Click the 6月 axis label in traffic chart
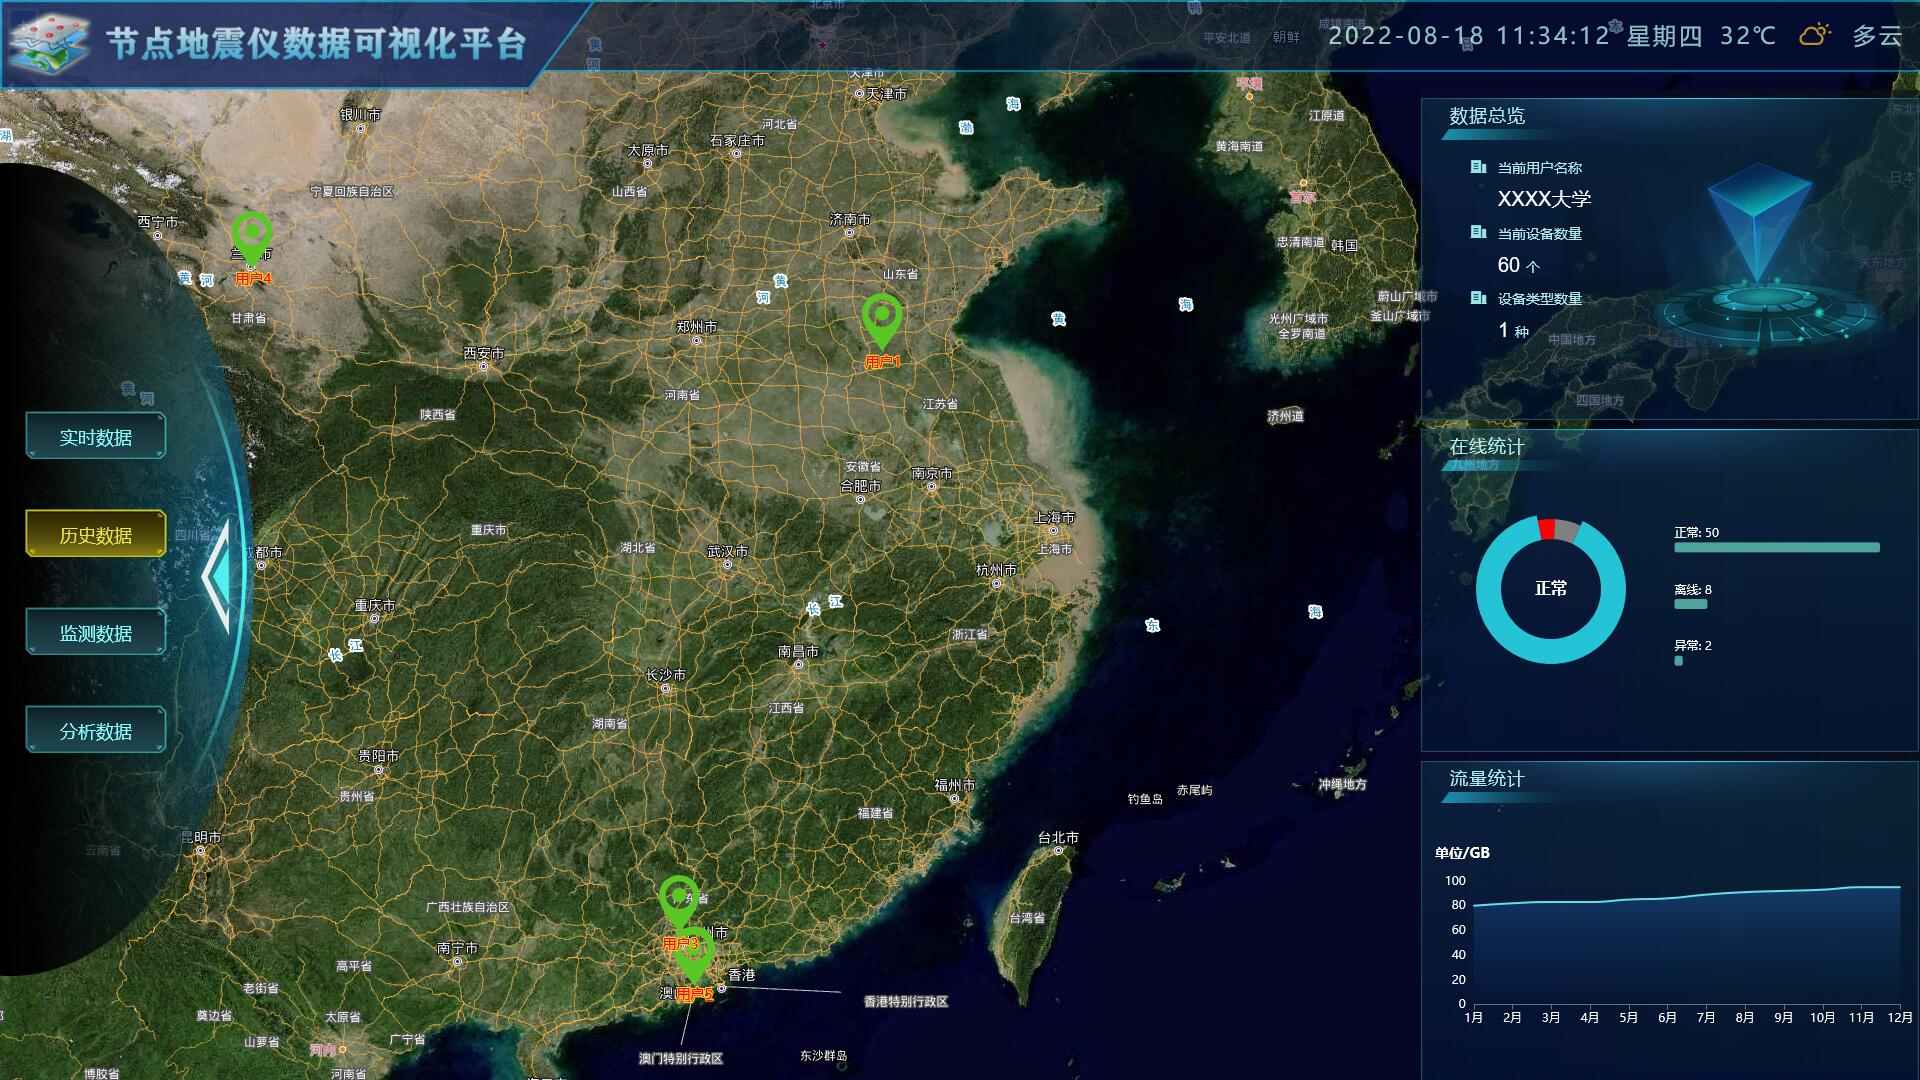This screenshot has height=1080, width=1920. [1667, 1018]
